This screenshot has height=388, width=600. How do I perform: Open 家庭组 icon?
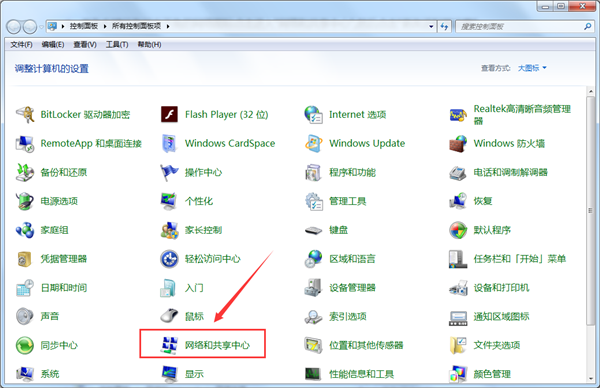pos(25,230)
